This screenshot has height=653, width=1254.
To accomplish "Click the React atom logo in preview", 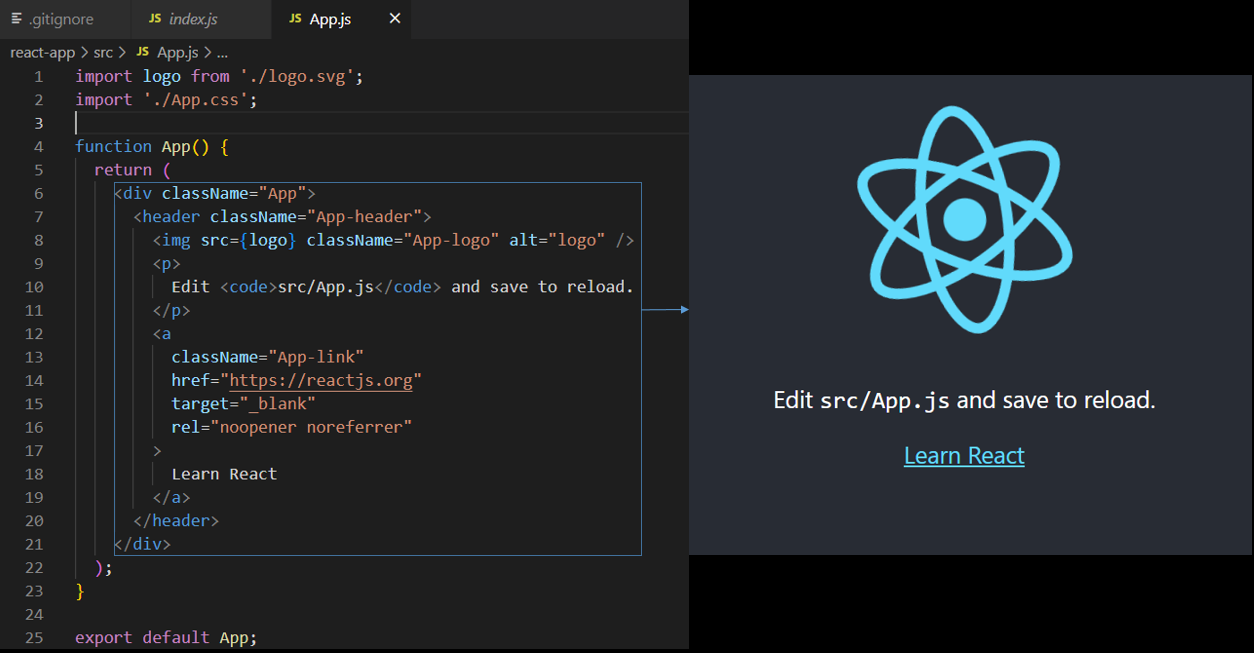I will (x=964, y=219).
